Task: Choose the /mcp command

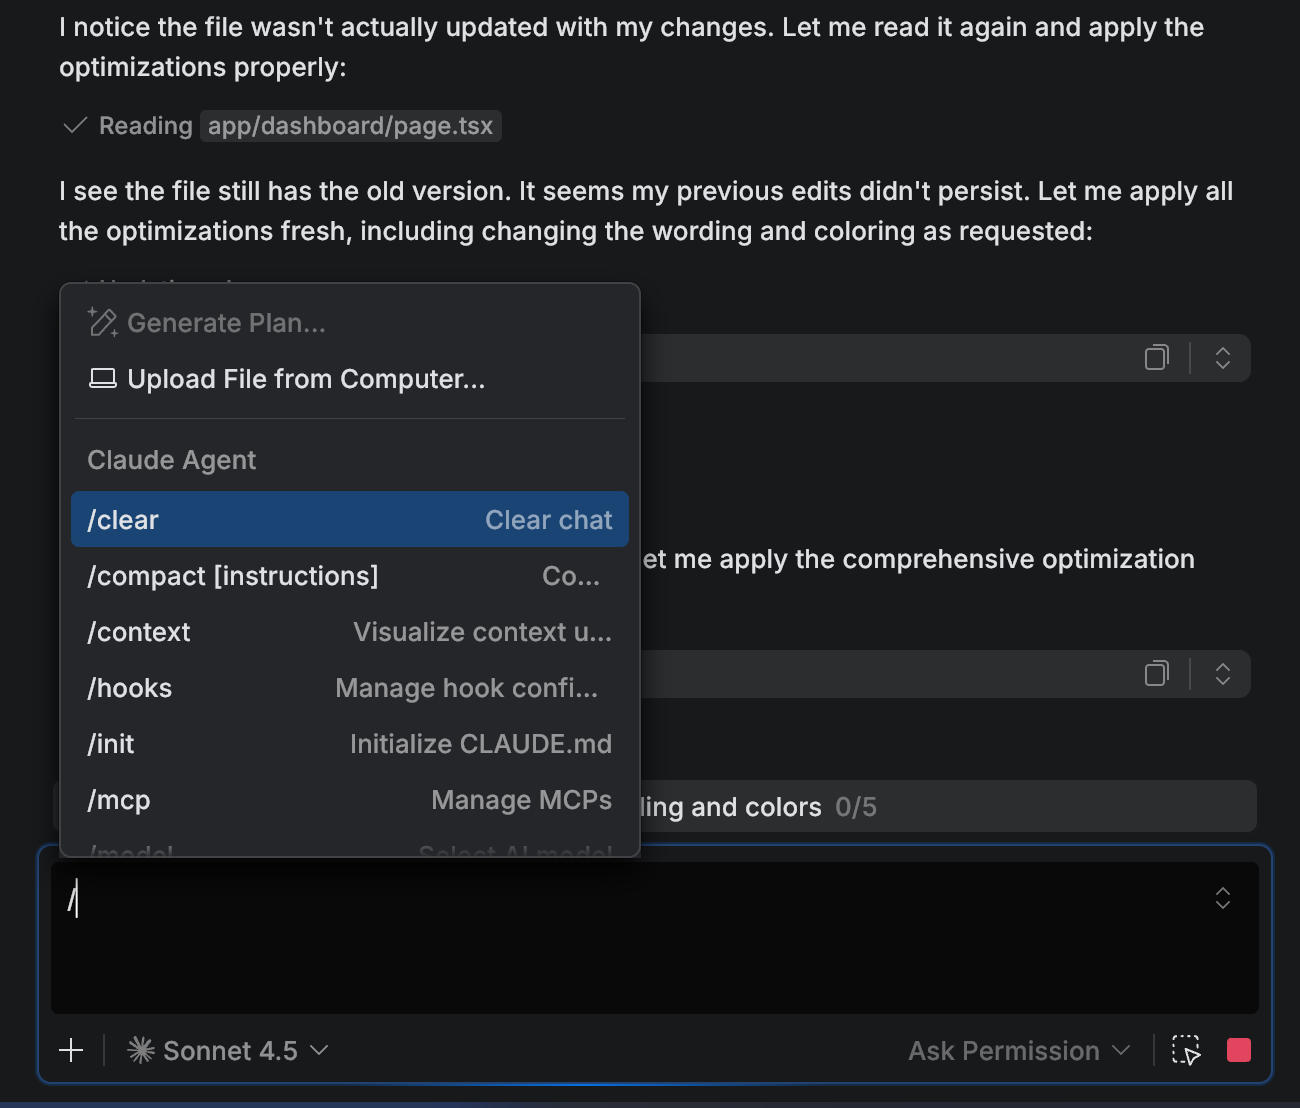Action: point(349,800)
